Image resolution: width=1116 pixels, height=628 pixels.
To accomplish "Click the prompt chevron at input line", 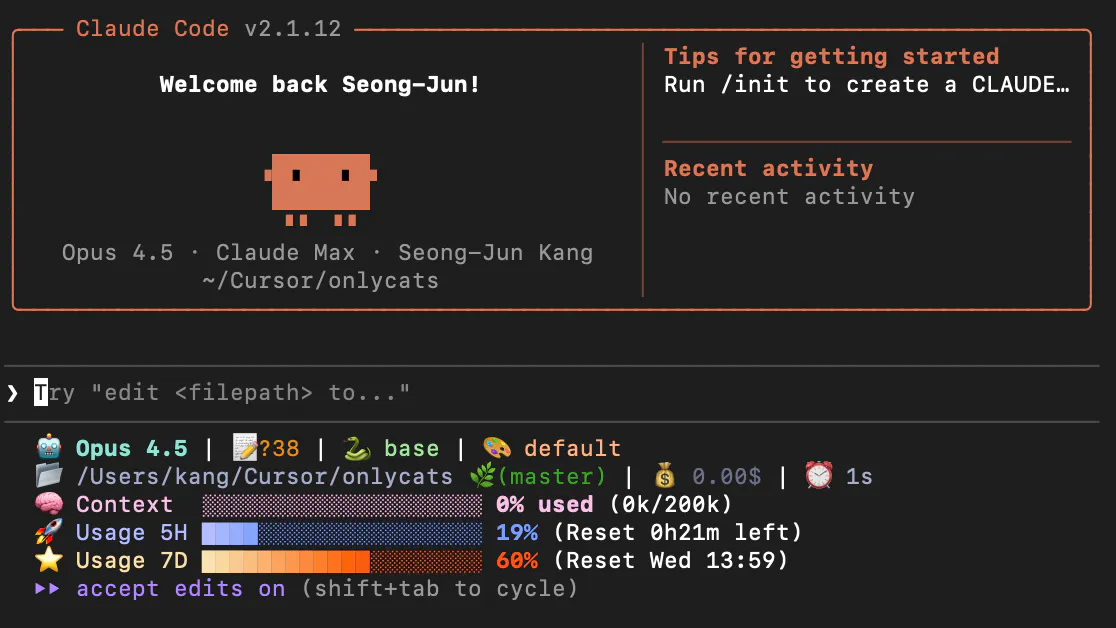I will pos(12,393).
